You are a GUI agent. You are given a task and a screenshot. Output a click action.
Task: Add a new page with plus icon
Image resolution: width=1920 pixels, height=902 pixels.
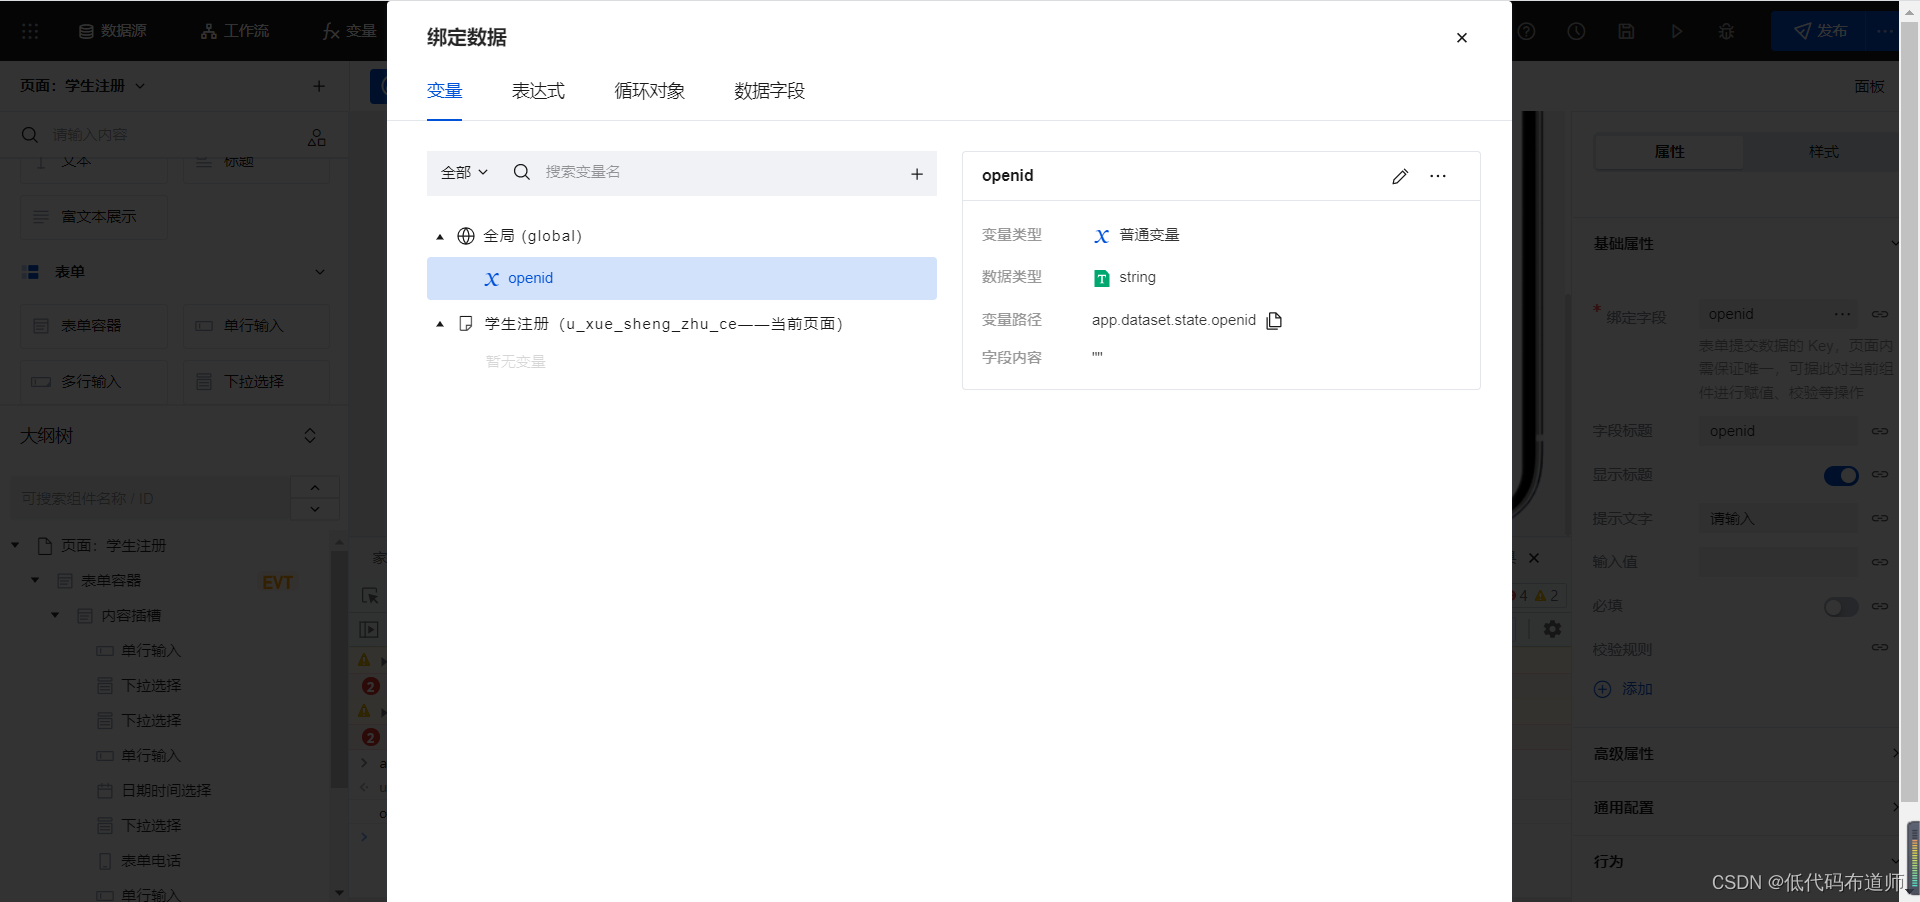319,86
